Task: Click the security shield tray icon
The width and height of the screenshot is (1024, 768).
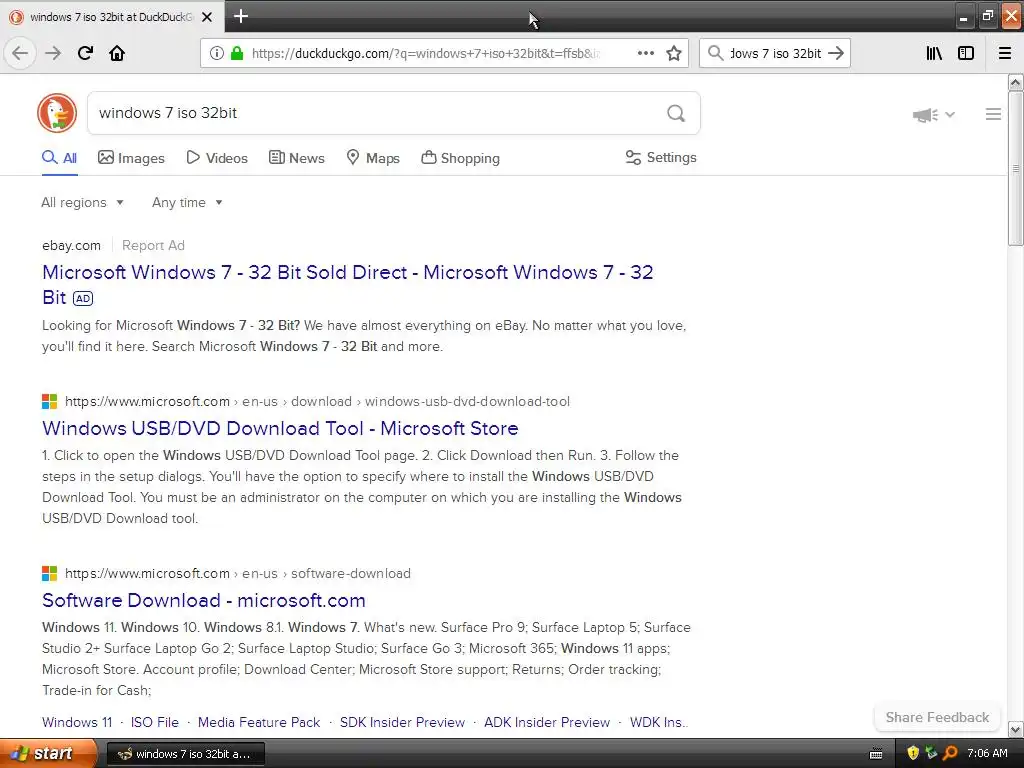Action: pos(913,753)
